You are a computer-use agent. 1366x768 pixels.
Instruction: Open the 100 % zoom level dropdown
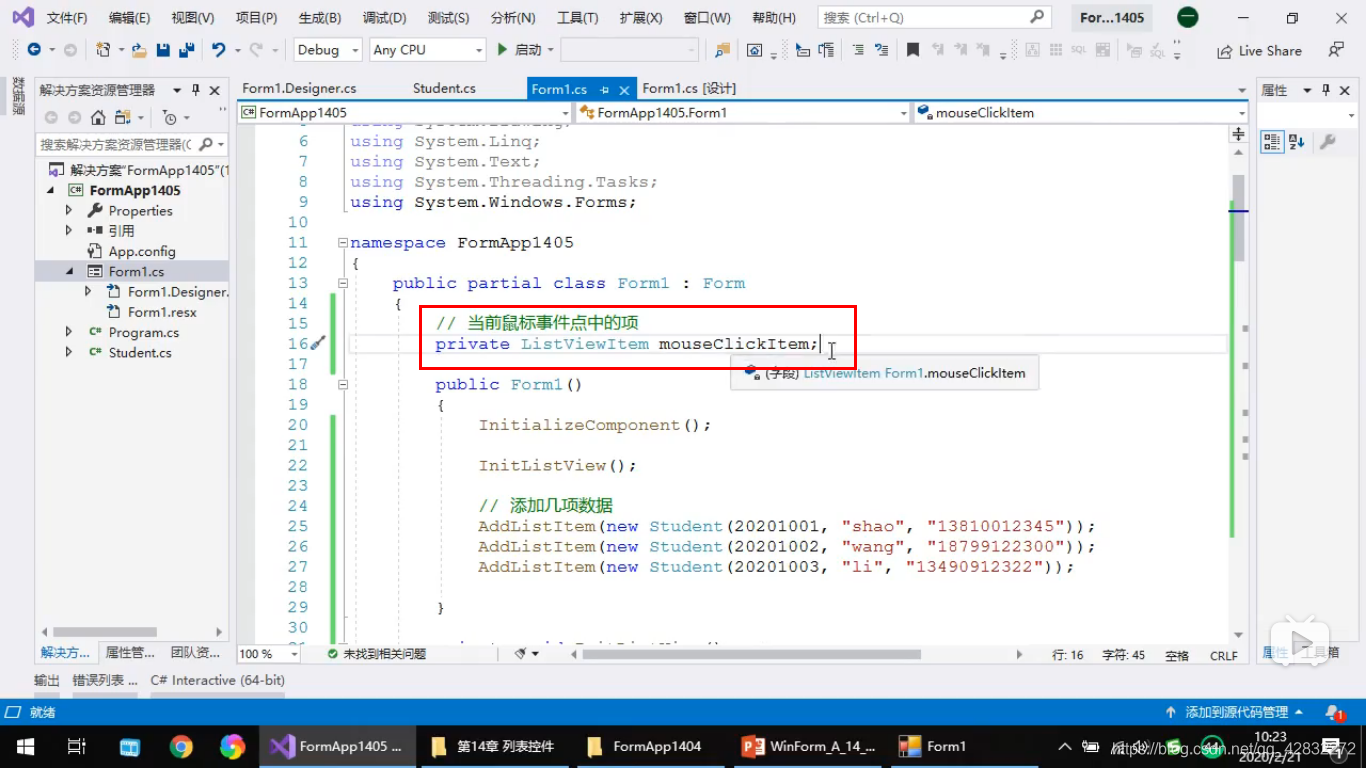[x=268, y=654]
